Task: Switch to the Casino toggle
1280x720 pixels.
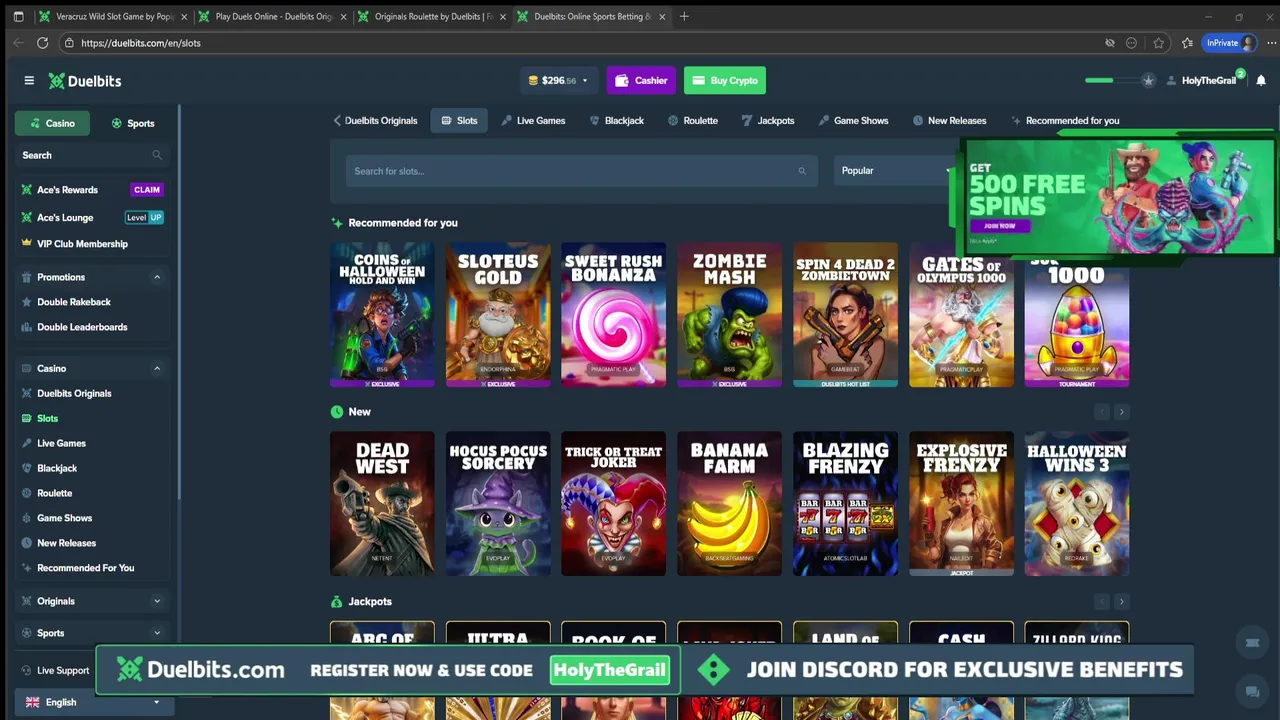Action: click(52, 123)
